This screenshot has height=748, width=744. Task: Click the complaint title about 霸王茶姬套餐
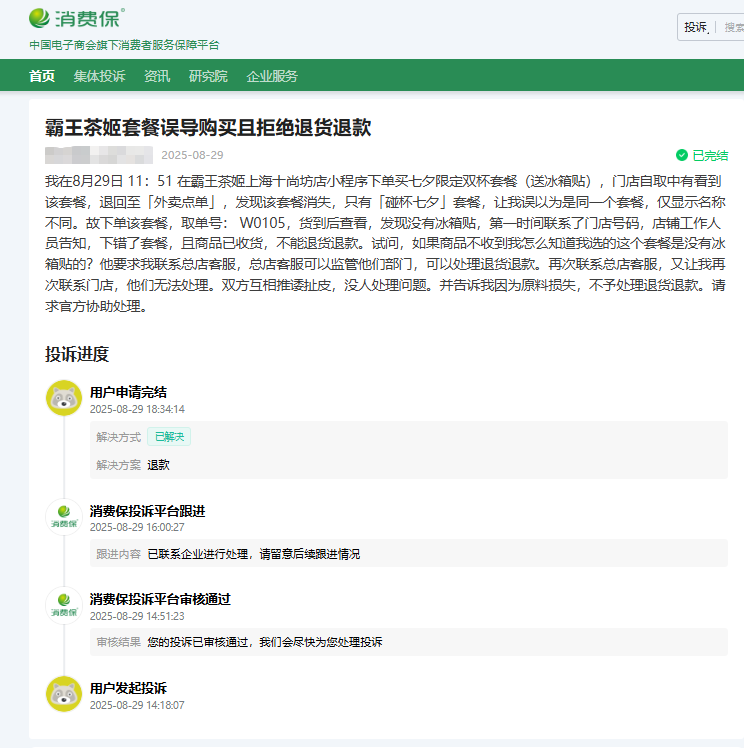pyautogui.click(x=208, y=127)
